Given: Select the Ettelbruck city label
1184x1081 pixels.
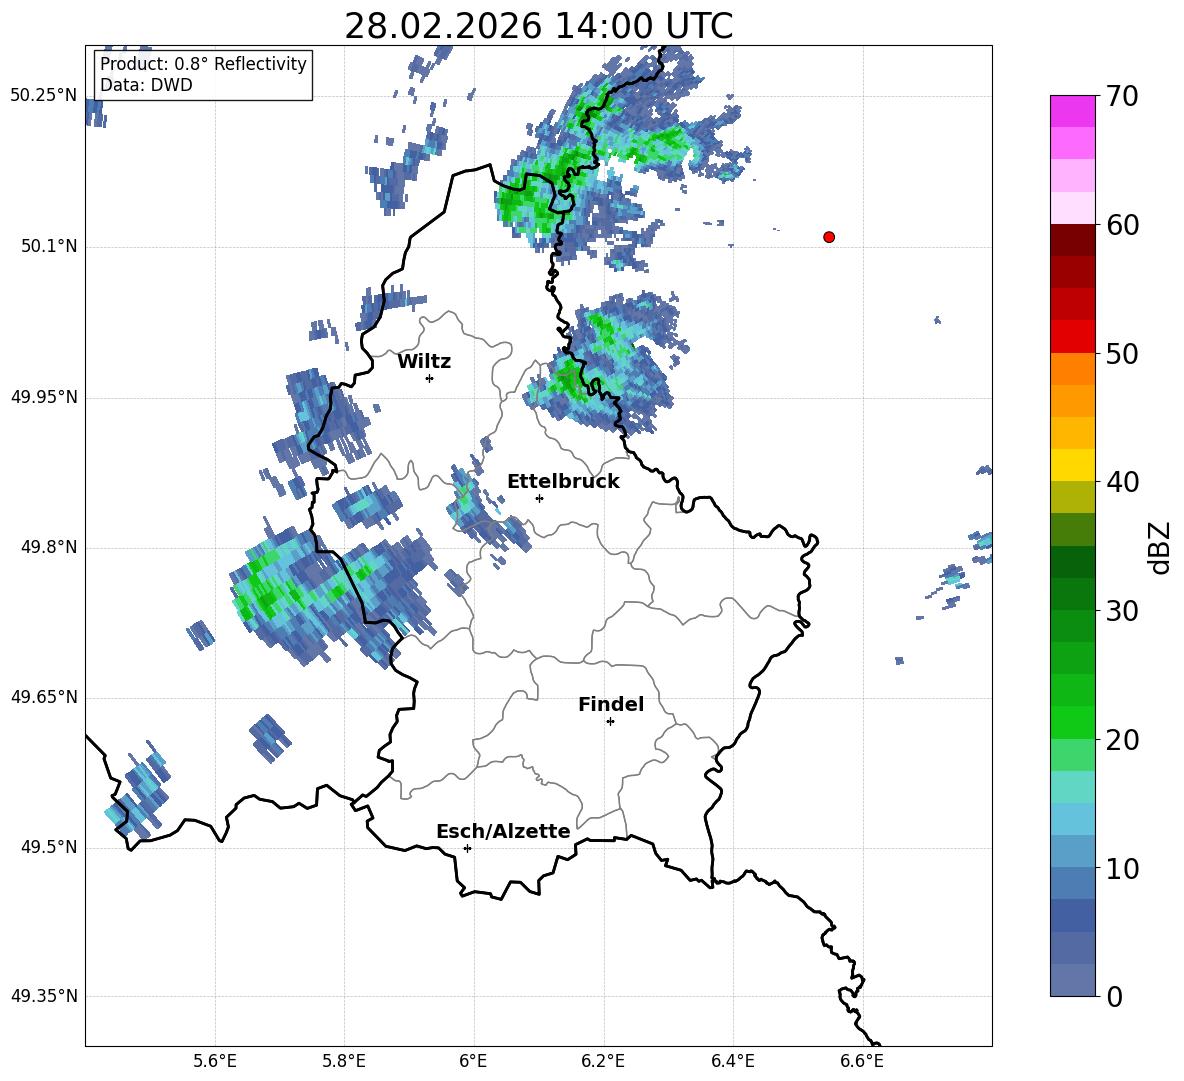Looking at the screenshot, I should tap(563, 482).
